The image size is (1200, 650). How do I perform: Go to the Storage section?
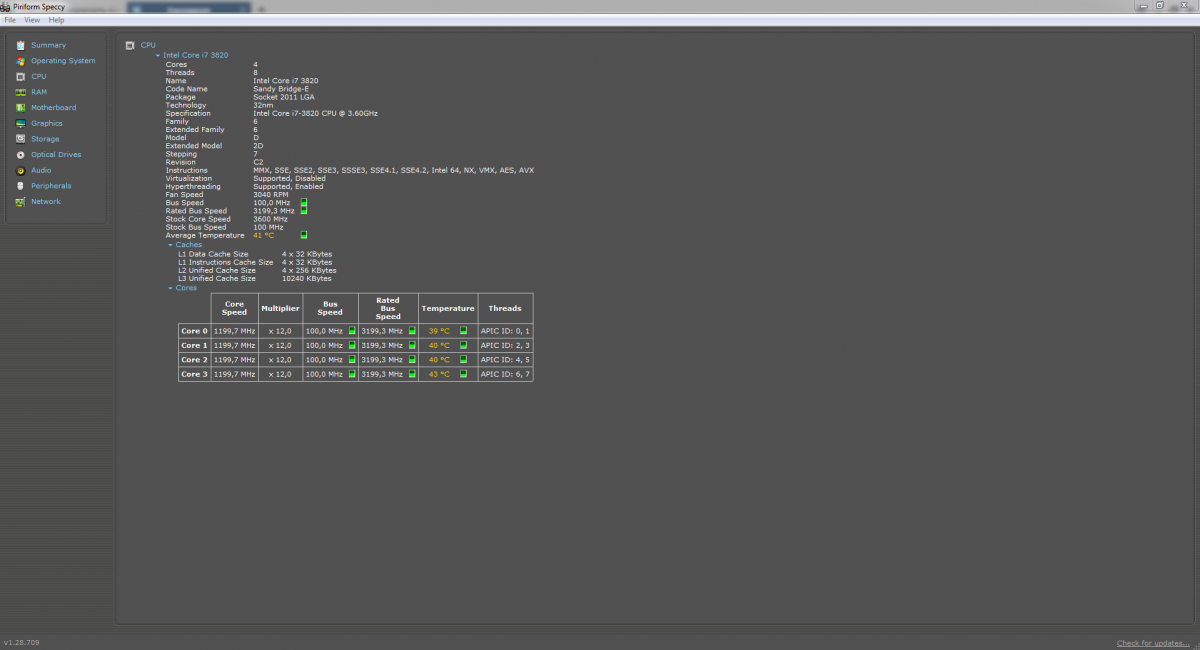(x=45, y=139)
